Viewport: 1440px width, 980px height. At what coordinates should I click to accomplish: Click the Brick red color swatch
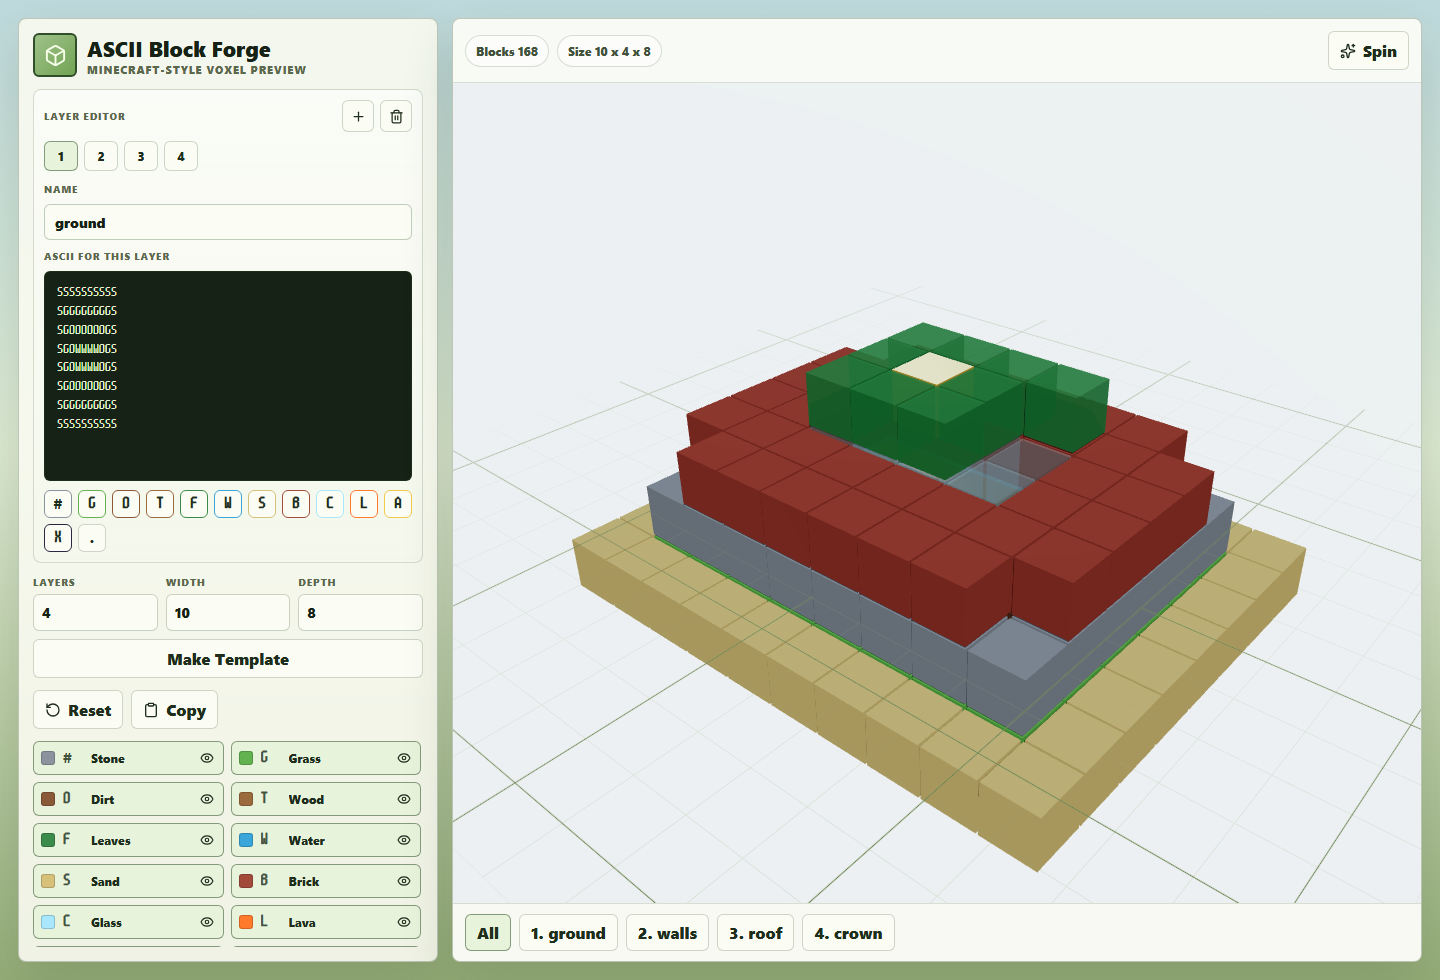pyautogui.click(x=246, y=881)
